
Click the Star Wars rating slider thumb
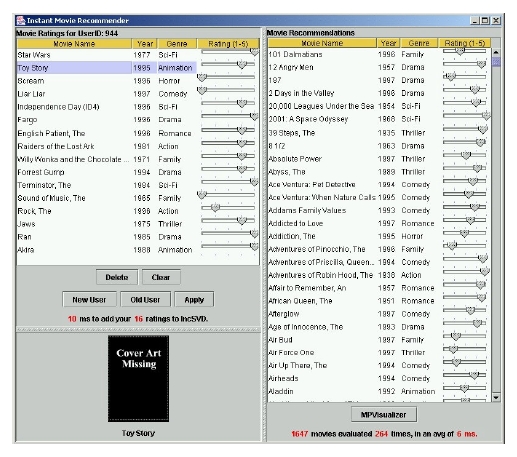tap(254, 52)
